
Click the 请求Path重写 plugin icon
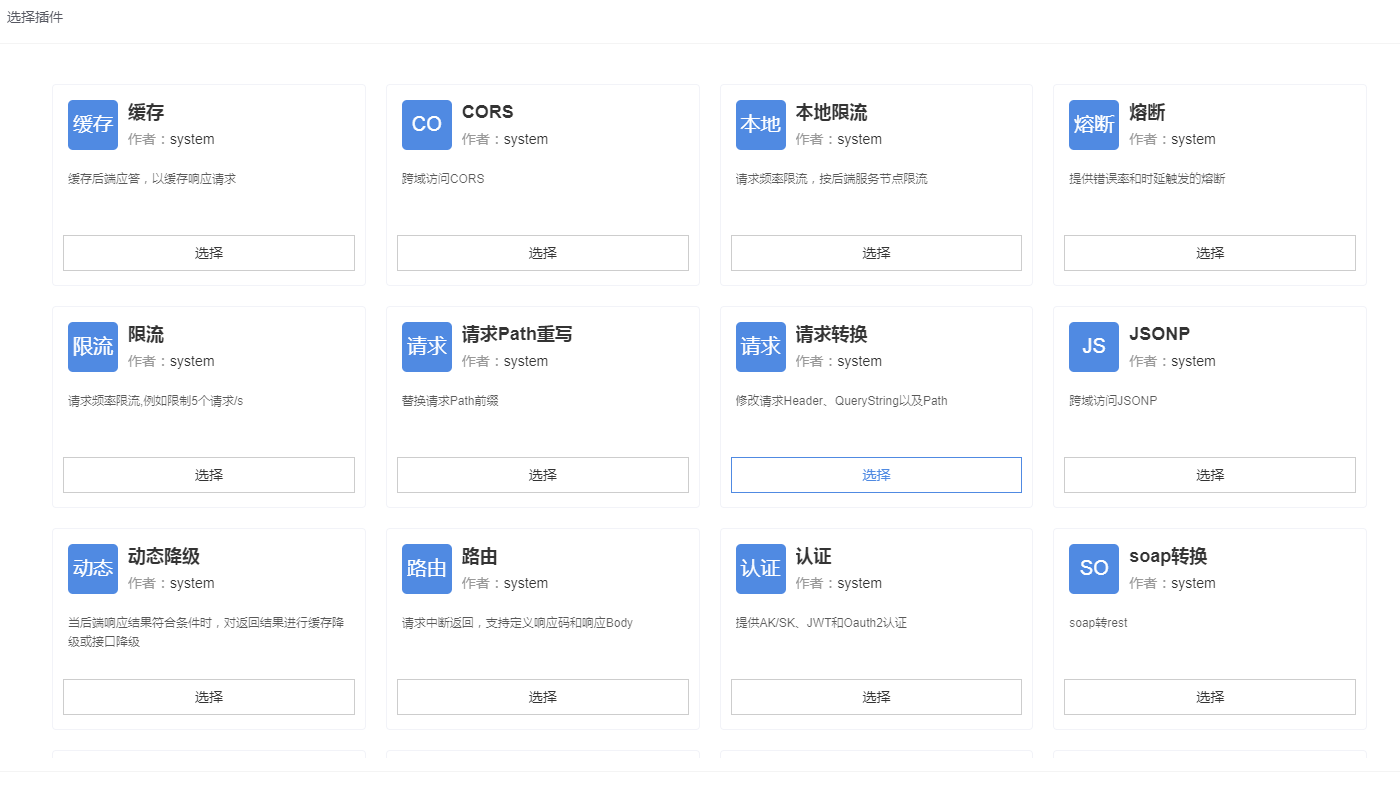click(427, 347)
